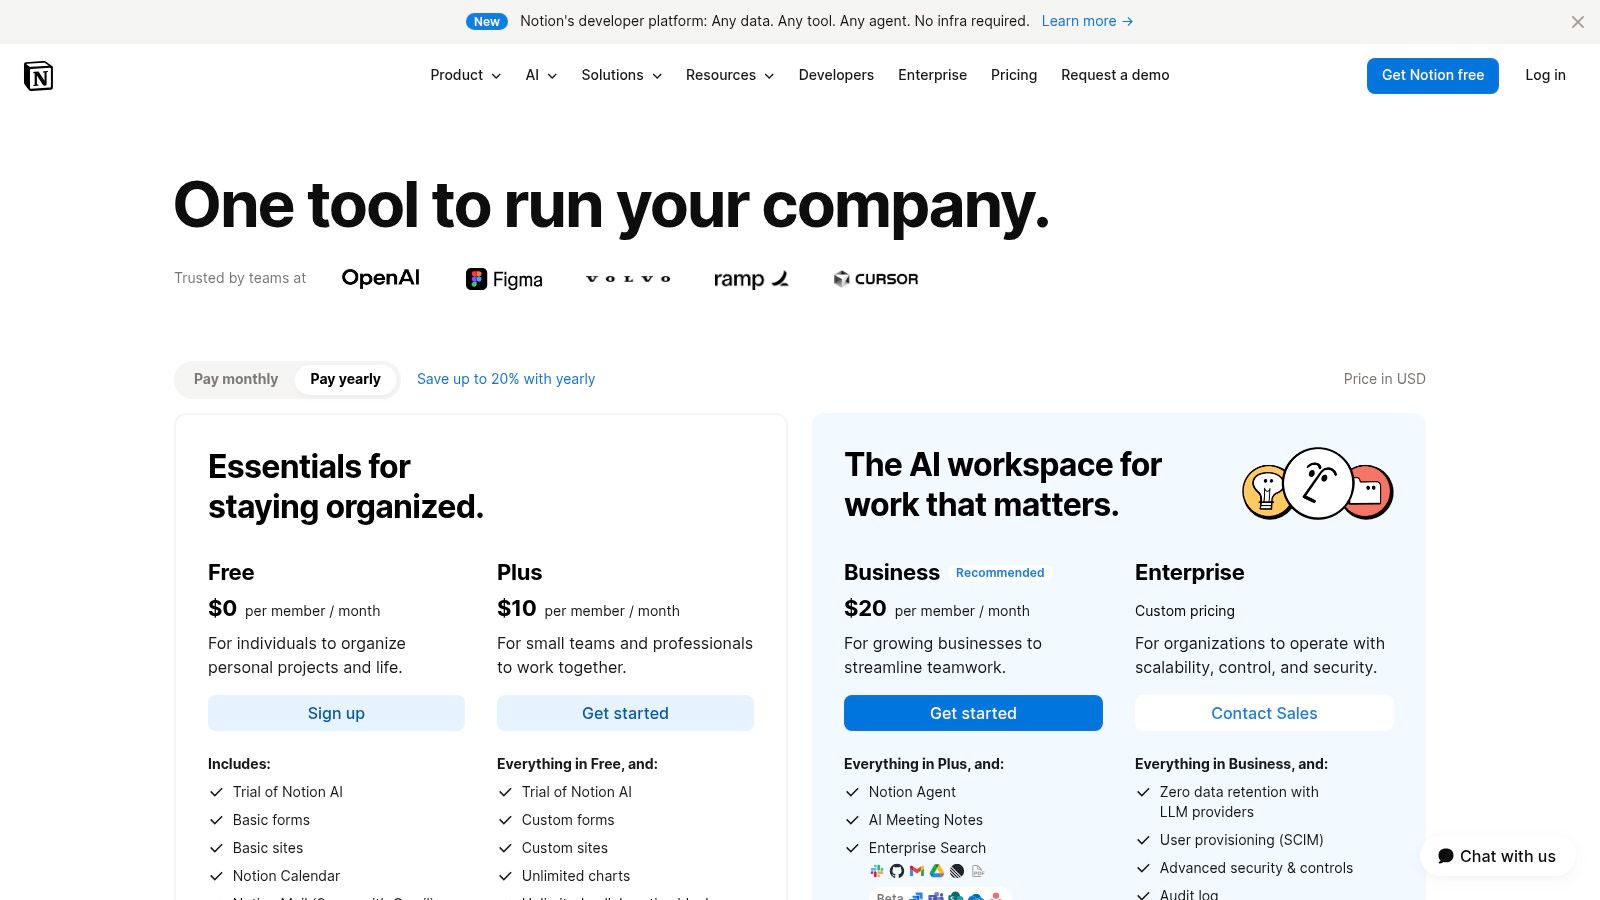This screenshot has height=900, width=1600.
Task: Click the Gmail icon under Enterprise Search
Action: pyautogui.click(x=917, y=871)
